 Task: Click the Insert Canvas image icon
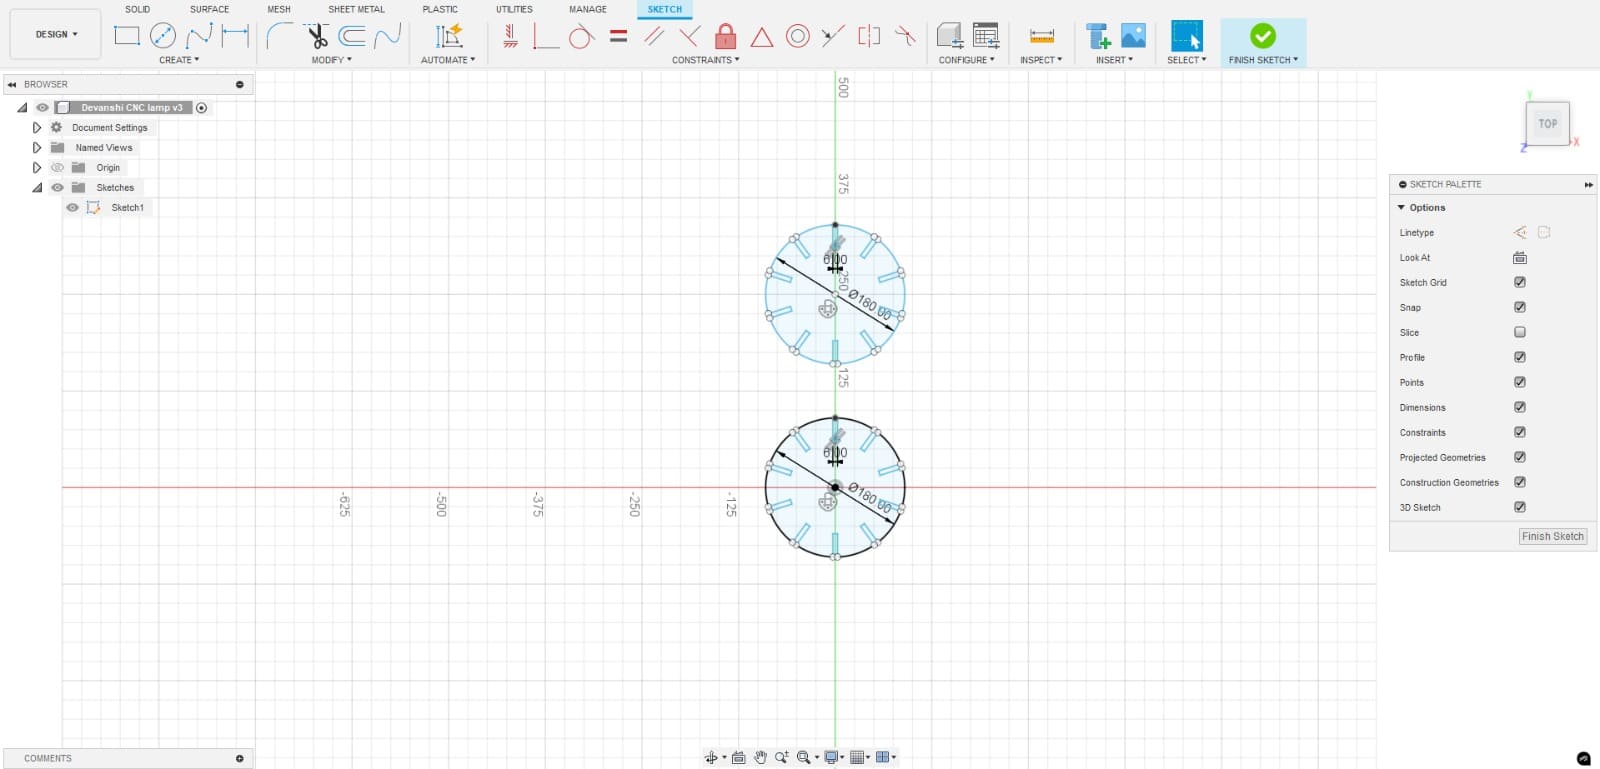[x=1133, y=36]
